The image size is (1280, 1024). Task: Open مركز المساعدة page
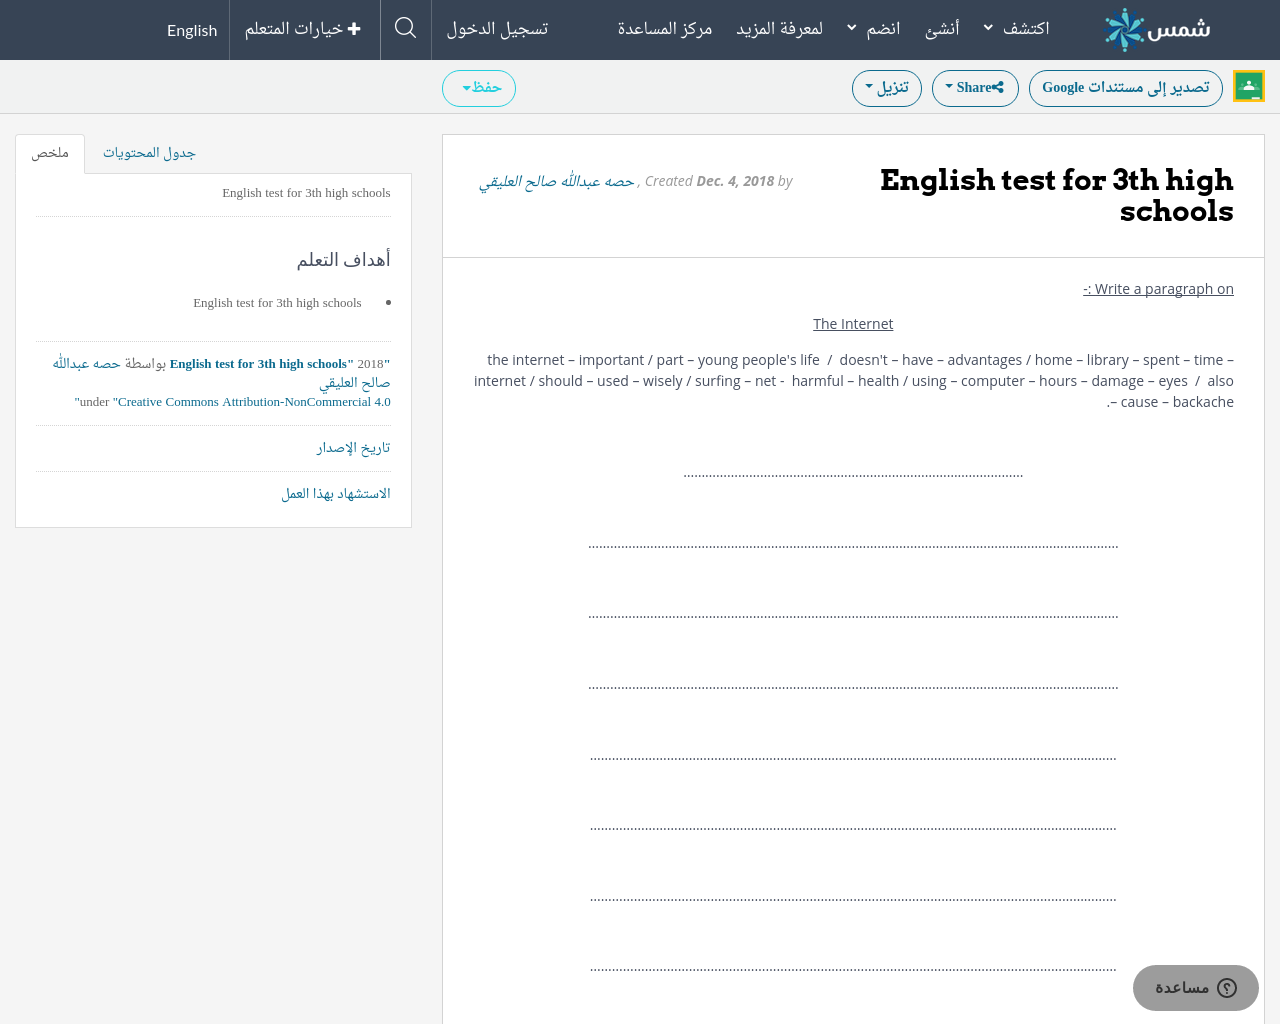coord(664,27)
